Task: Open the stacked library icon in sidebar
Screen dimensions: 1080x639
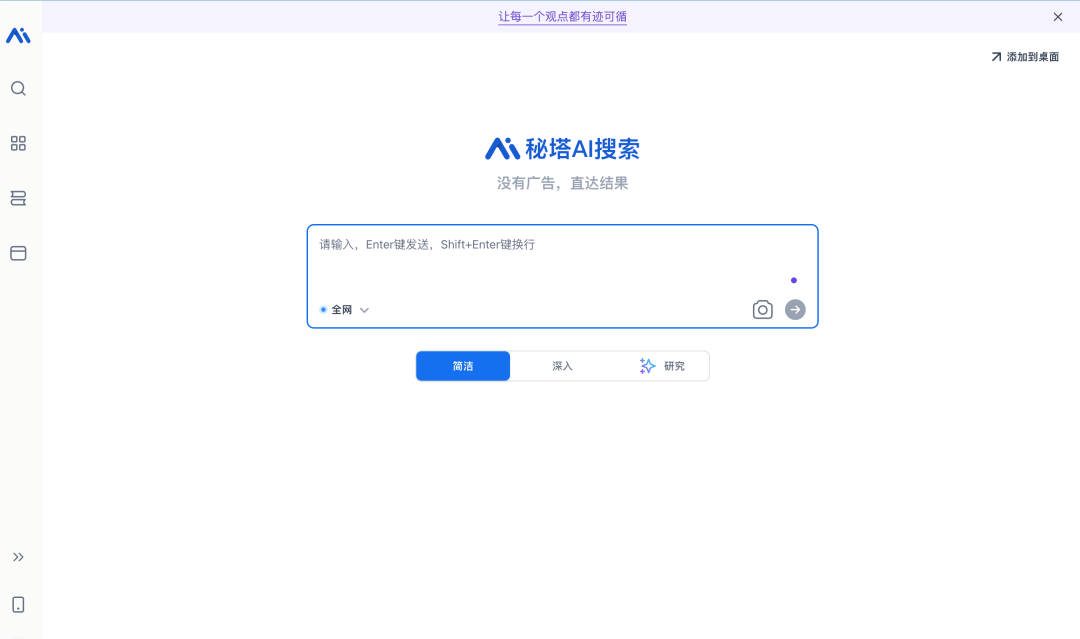Action: (19, 198)
